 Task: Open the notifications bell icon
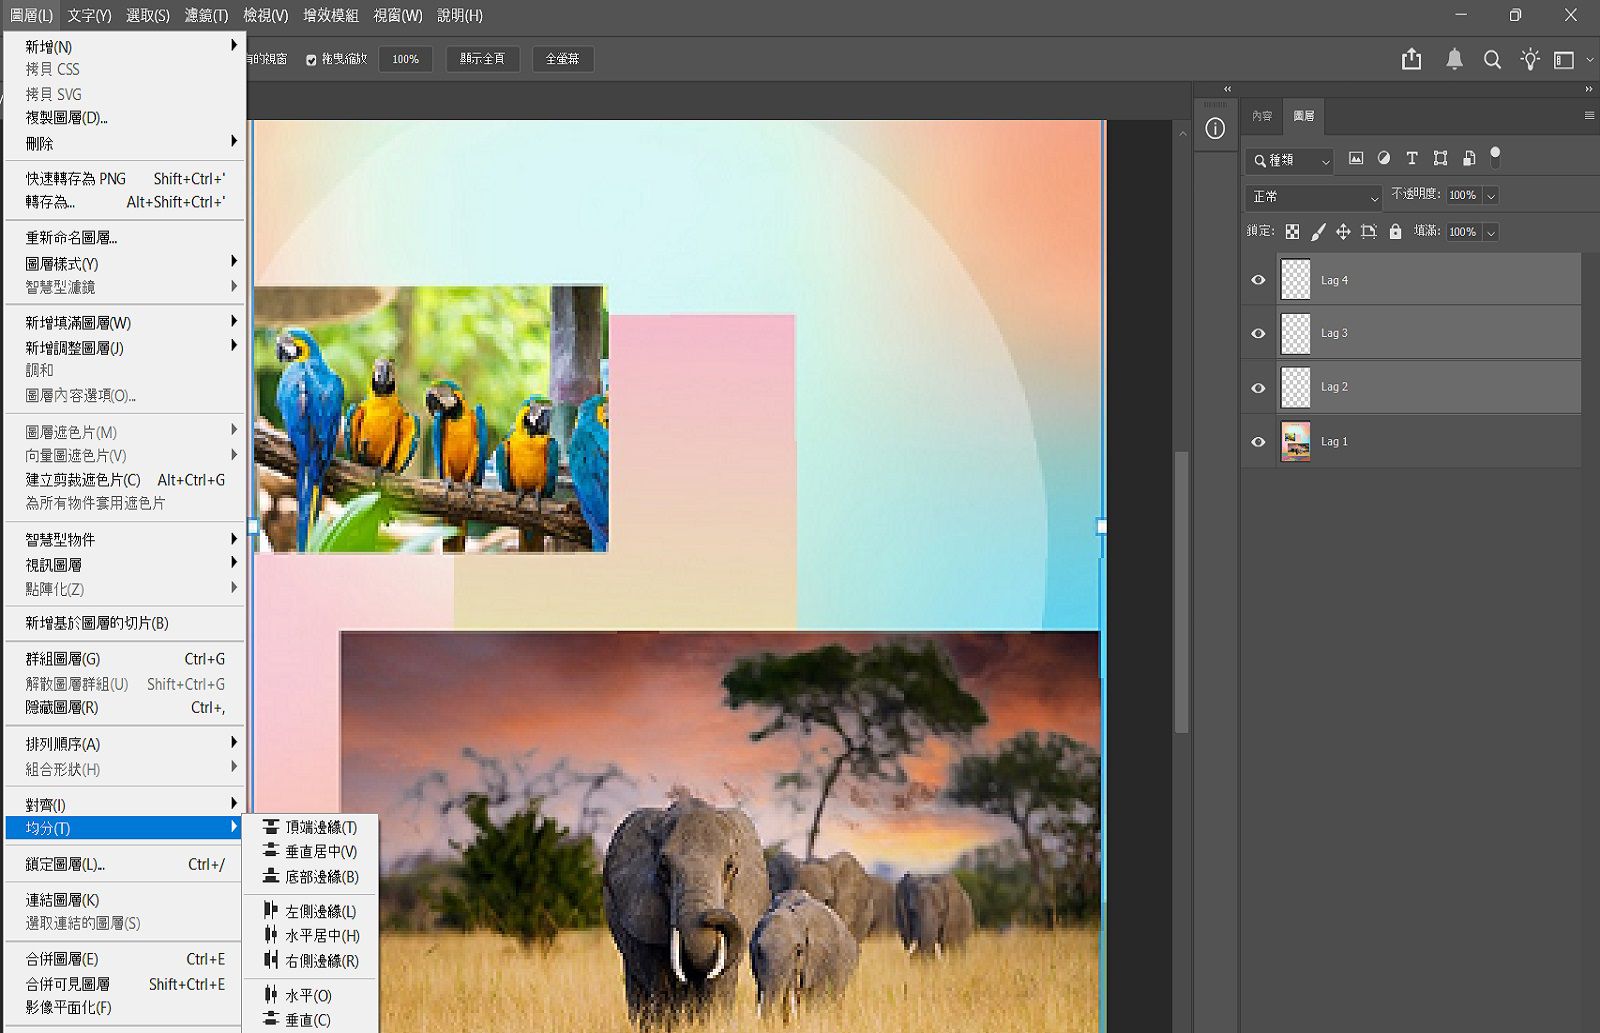tap(1454, 60)
